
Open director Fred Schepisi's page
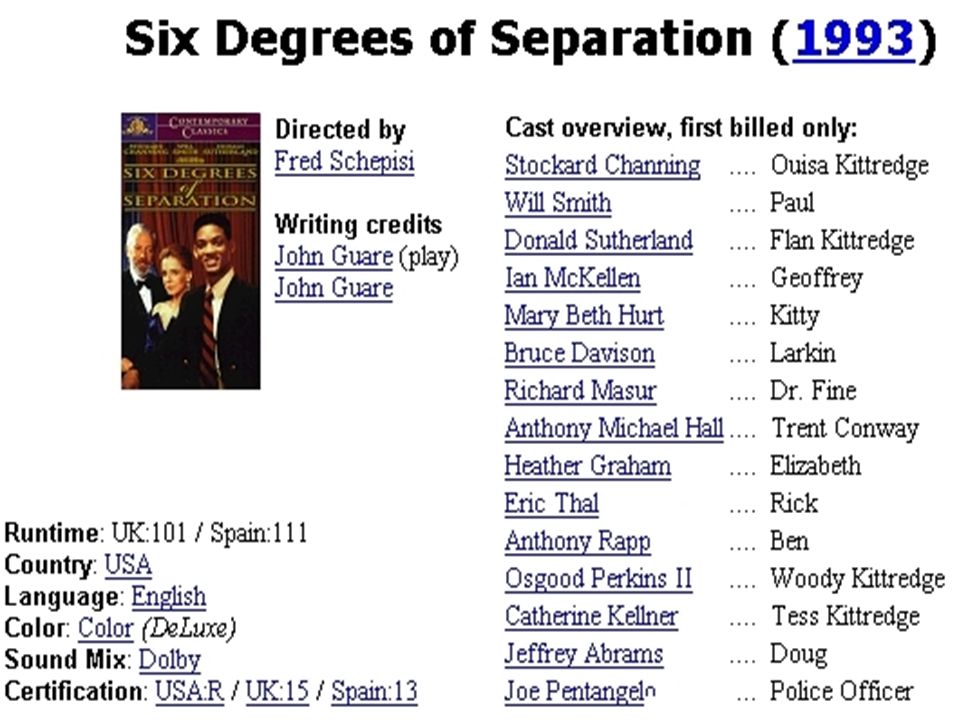[344, 162]
